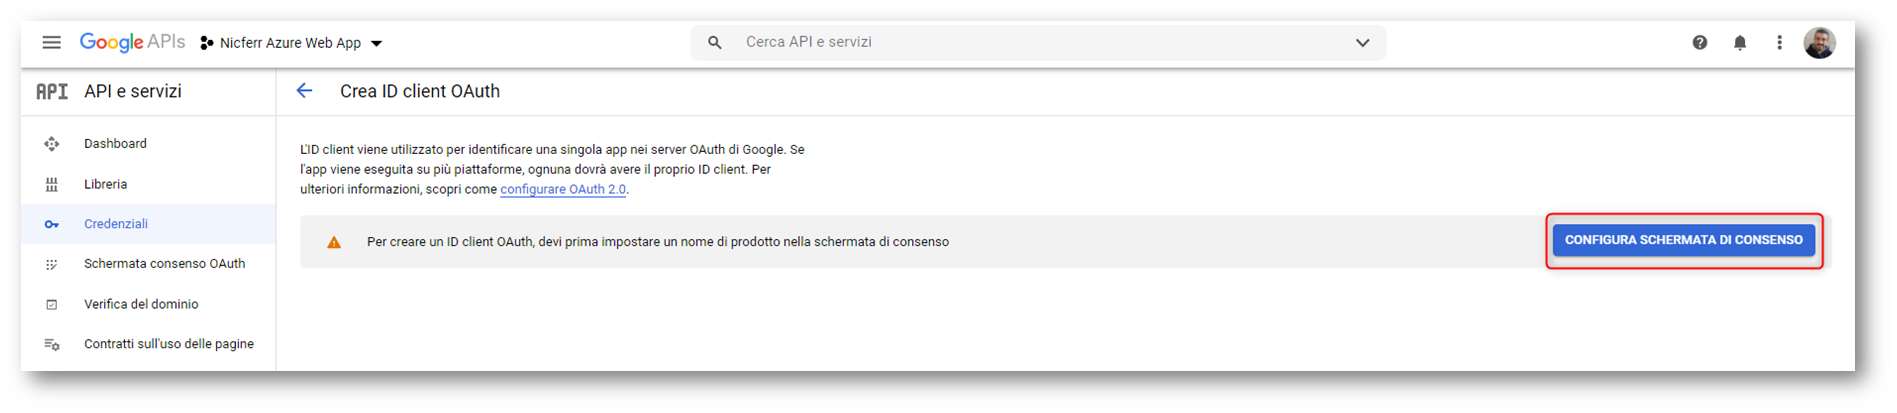The height and width of the screenshot is (413, 1897).
Task: Click the user account avatar
Action: pos(1819,42)
